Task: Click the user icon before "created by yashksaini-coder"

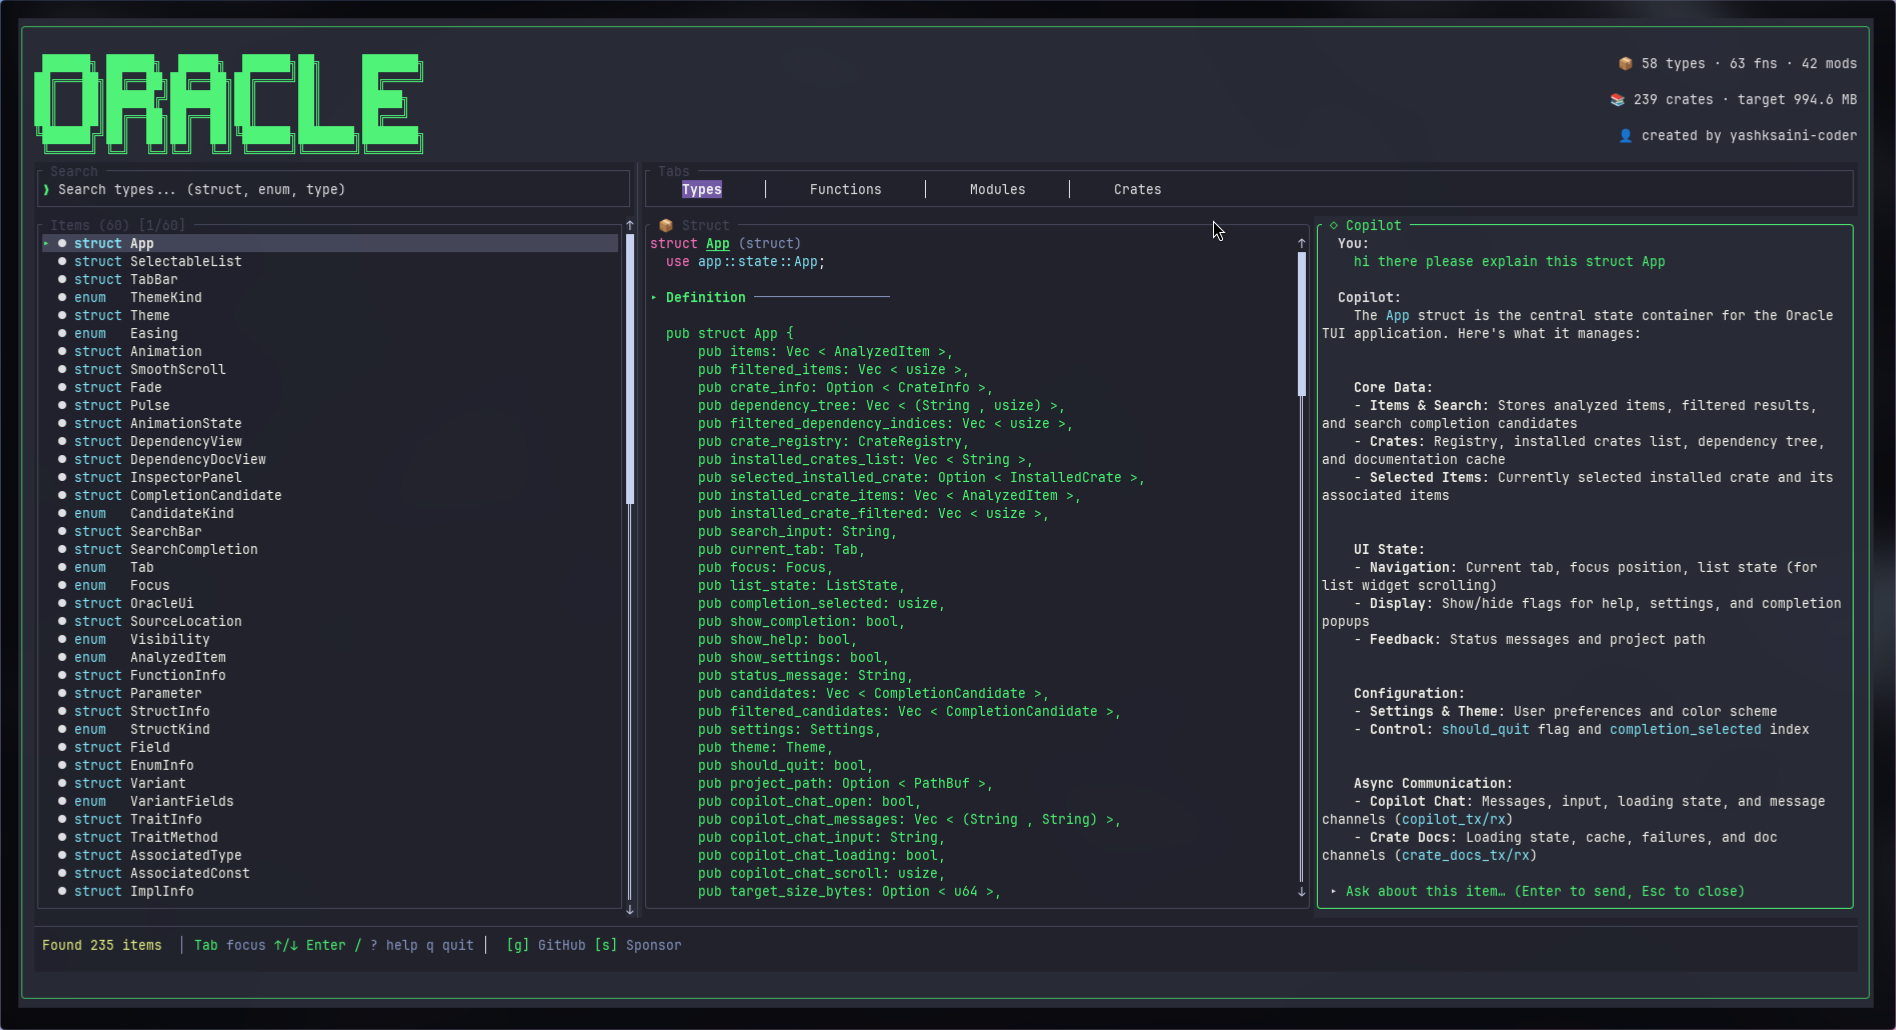Action: 1624,135
